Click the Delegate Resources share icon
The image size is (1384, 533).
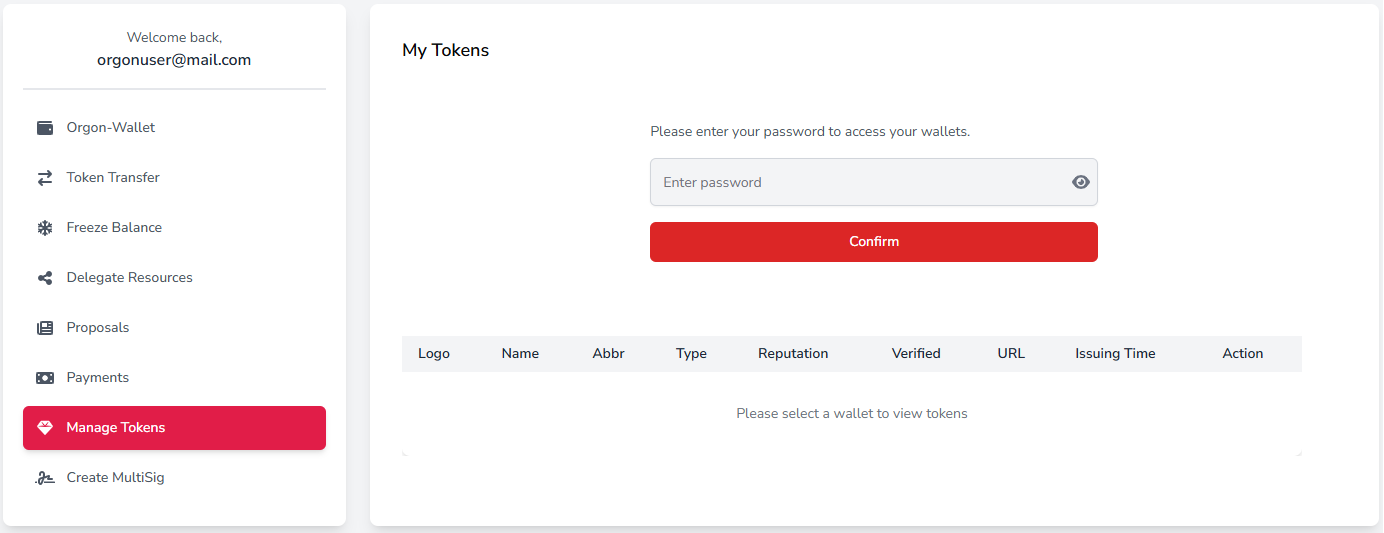click(45, 278)
